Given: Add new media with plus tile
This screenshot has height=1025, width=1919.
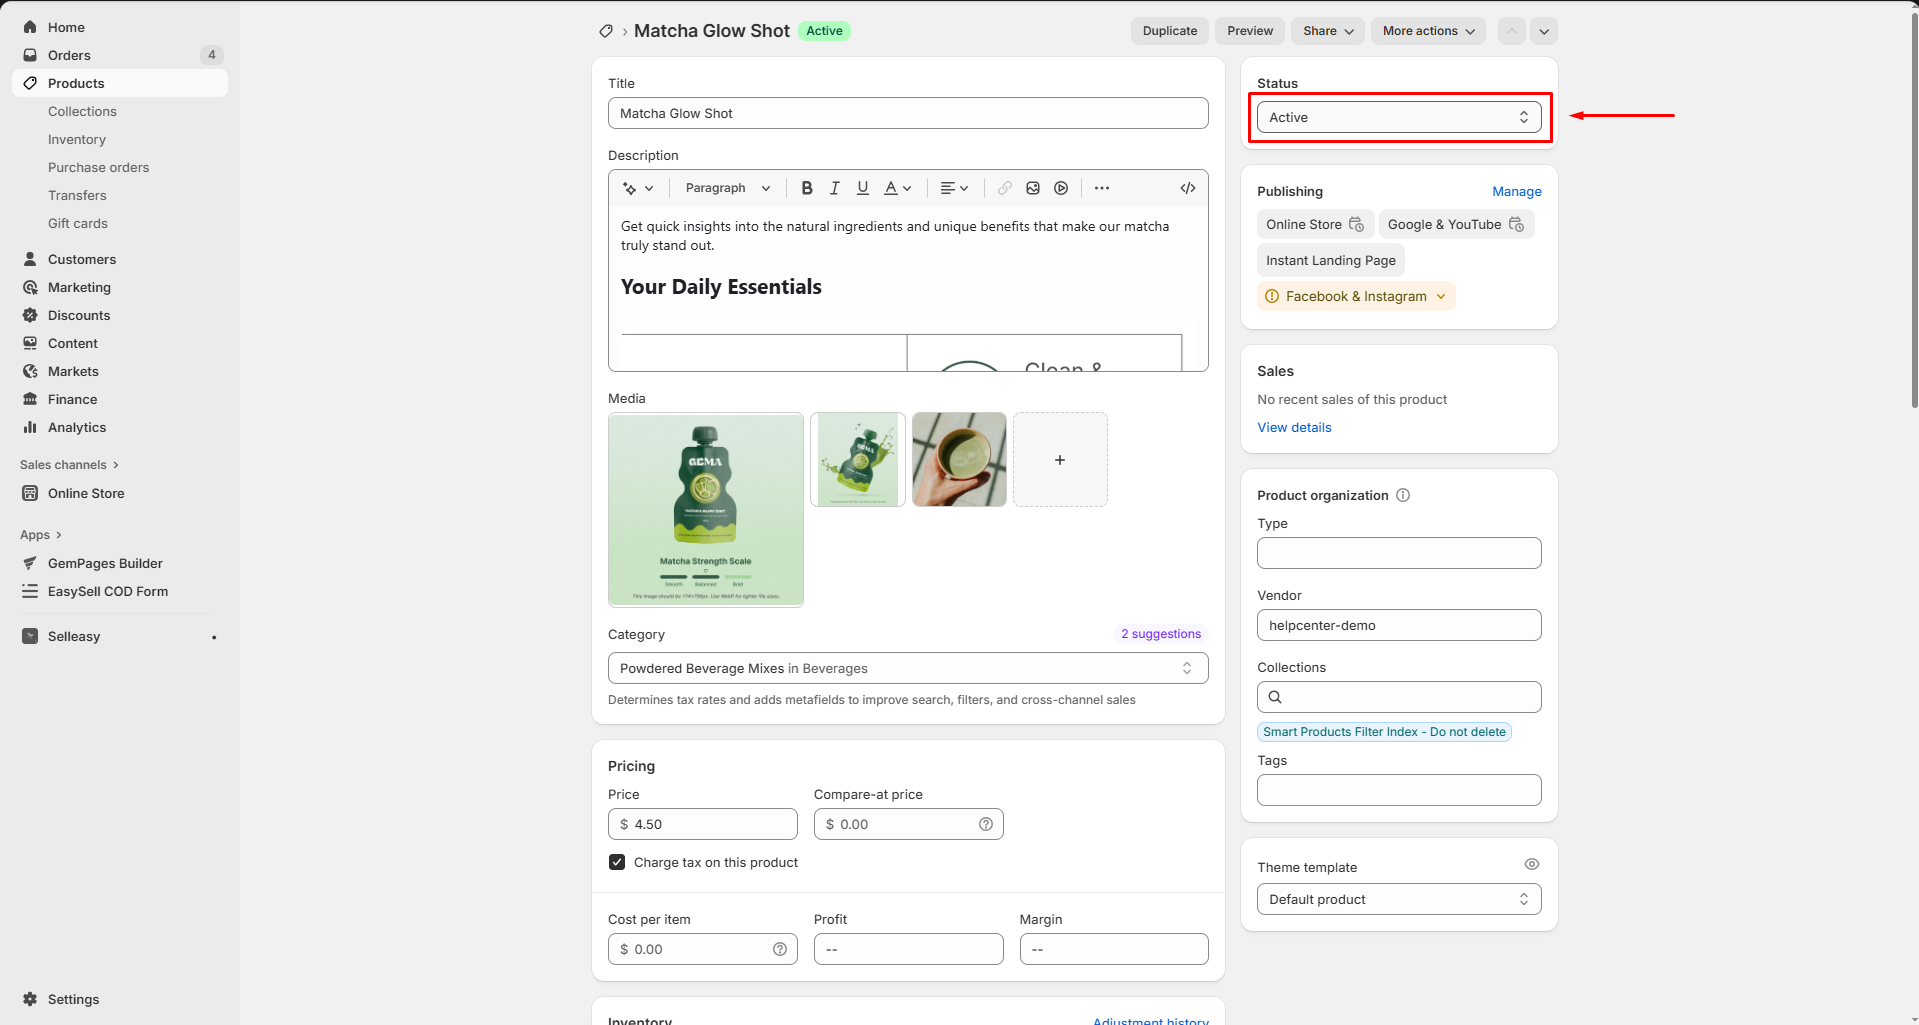Looking at the screenshot, I should coord(1060,460).
